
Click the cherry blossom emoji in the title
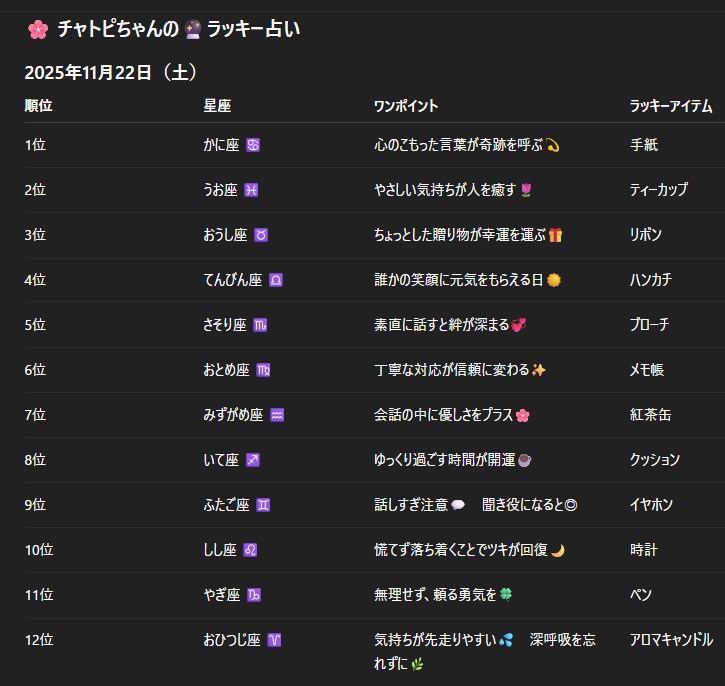pos(38,29)
